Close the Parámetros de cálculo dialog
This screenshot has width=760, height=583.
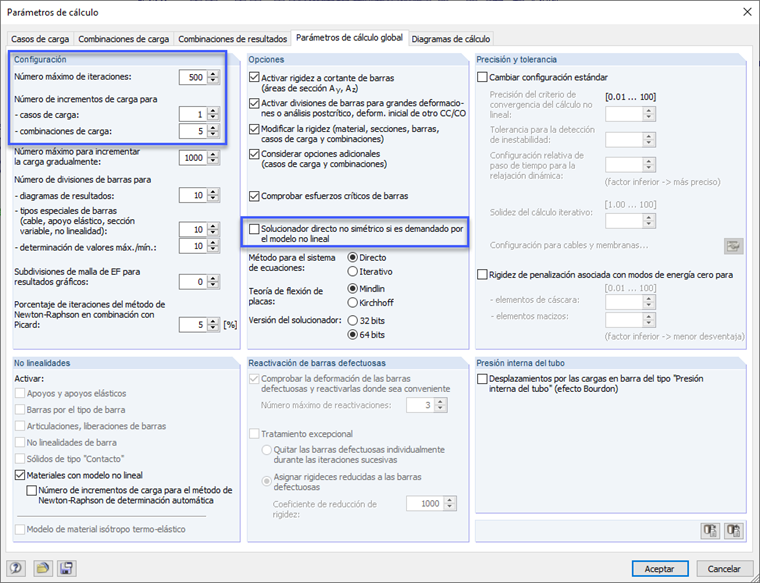tap(747, 12)
